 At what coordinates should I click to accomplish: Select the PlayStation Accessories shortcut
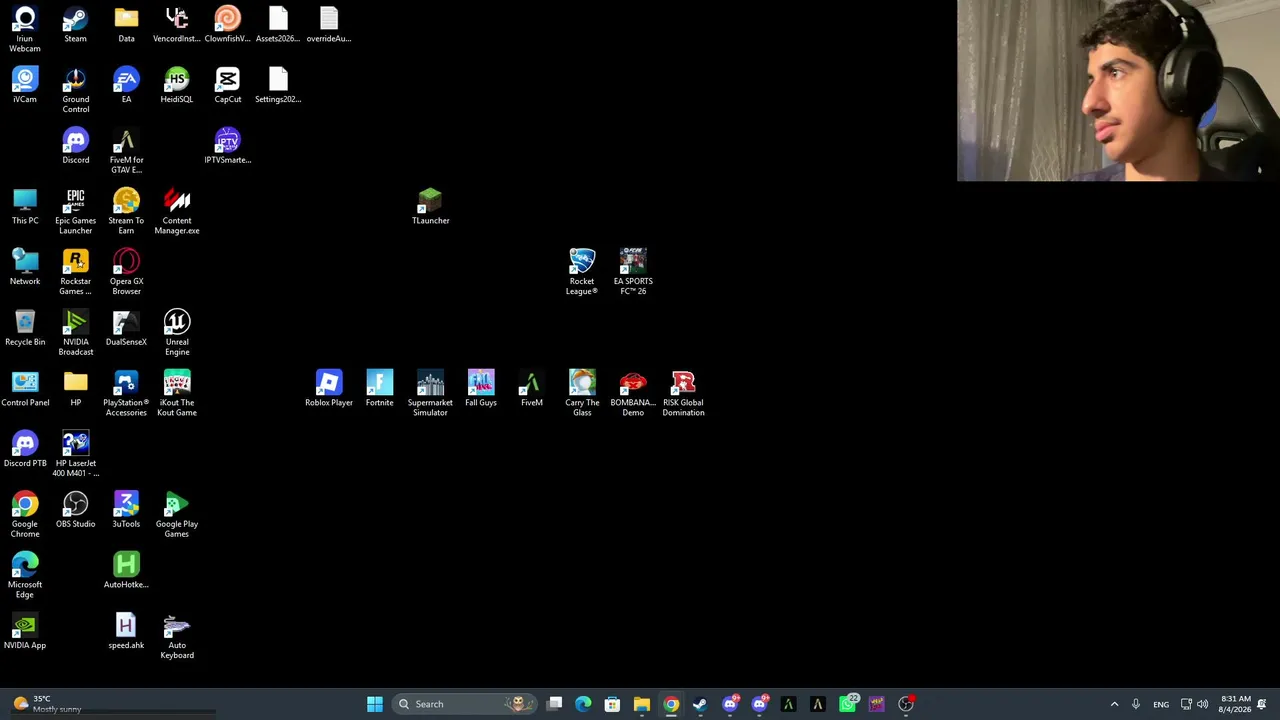click(x=126, y=394)
